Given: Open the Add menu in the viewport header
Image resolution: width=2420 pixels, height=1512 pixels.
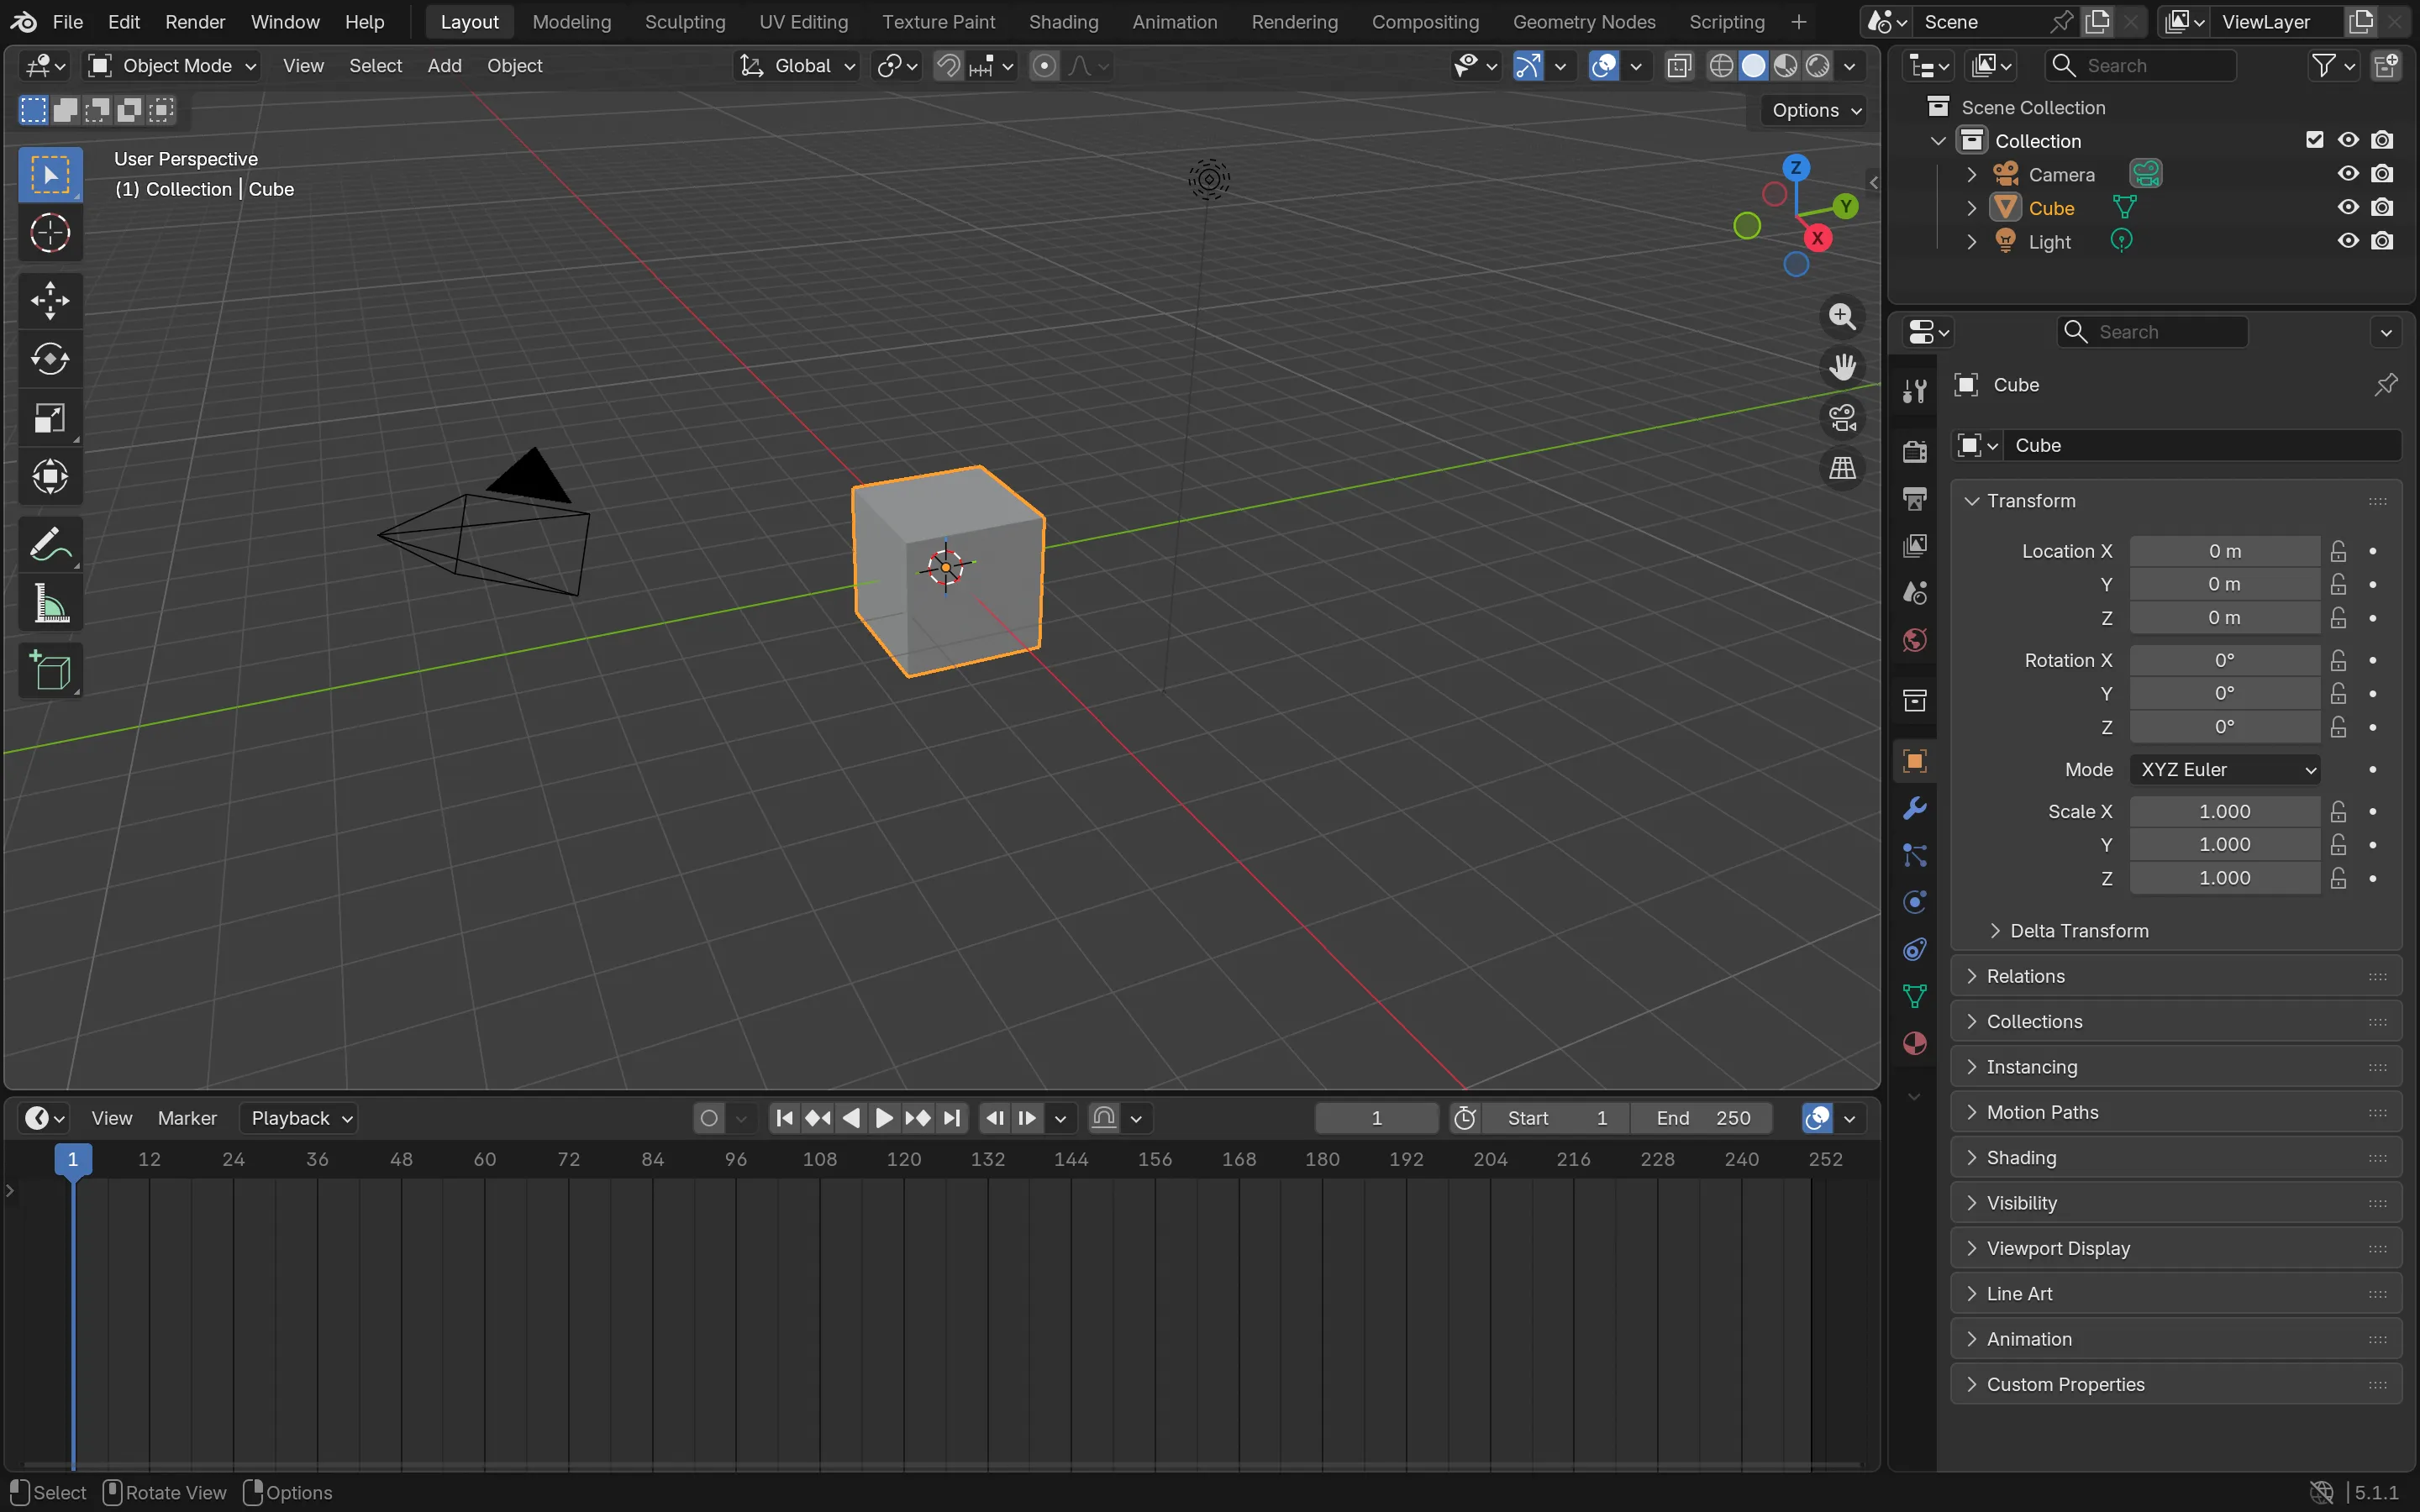Looking at the screenshot, I should click(444, 65).
